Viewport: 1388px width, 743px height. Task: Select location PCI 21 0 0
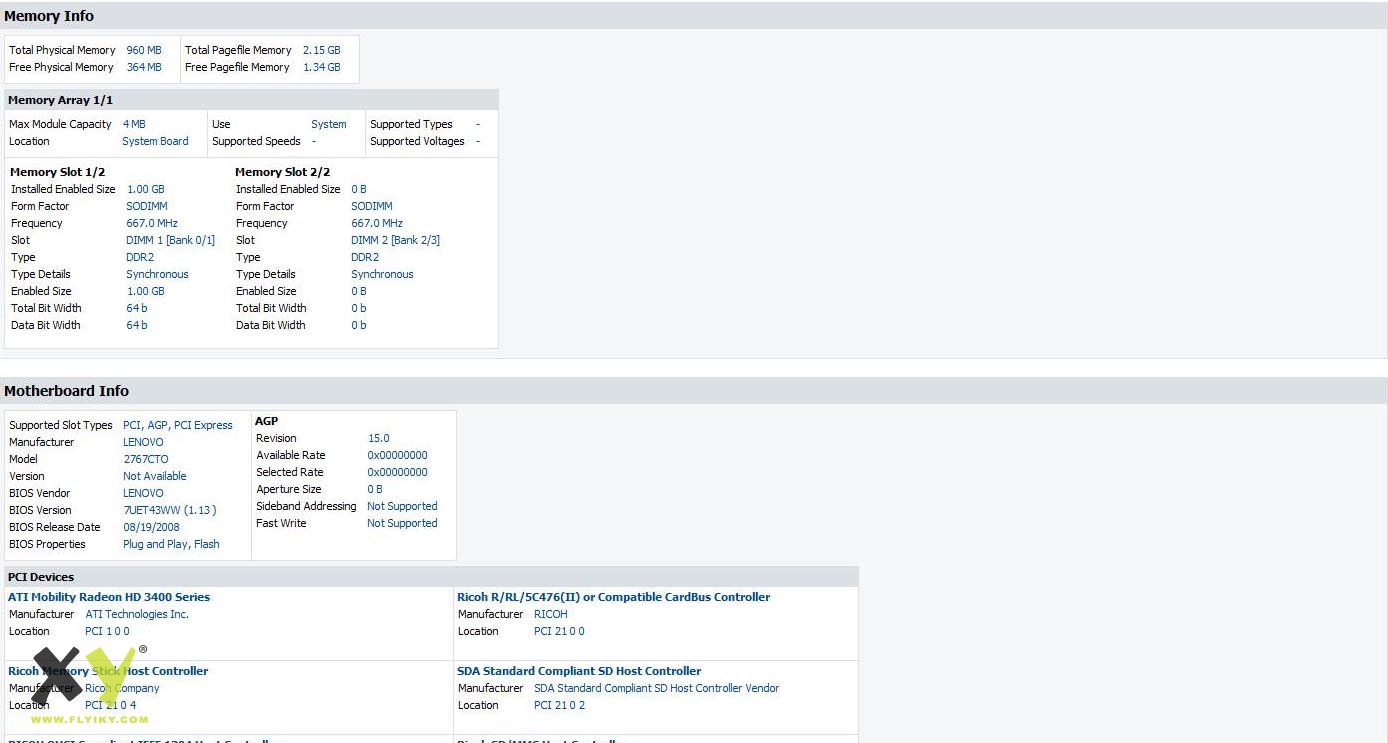(559, 631)
